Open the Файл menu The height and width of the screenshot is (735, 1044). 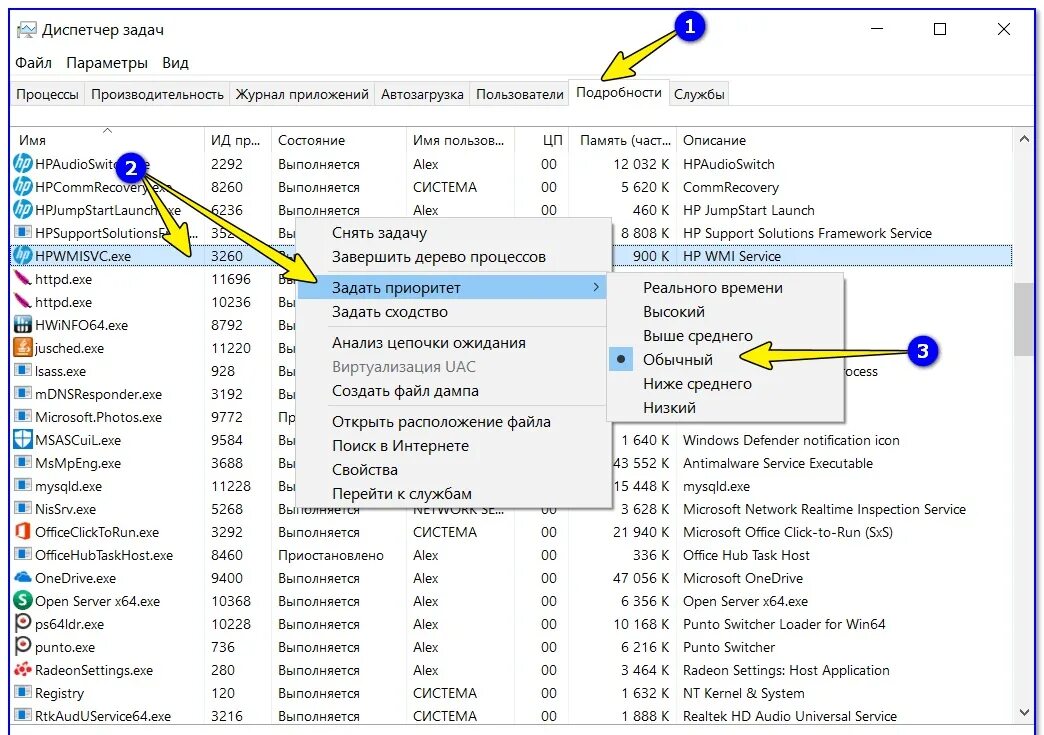pos(33,63)
